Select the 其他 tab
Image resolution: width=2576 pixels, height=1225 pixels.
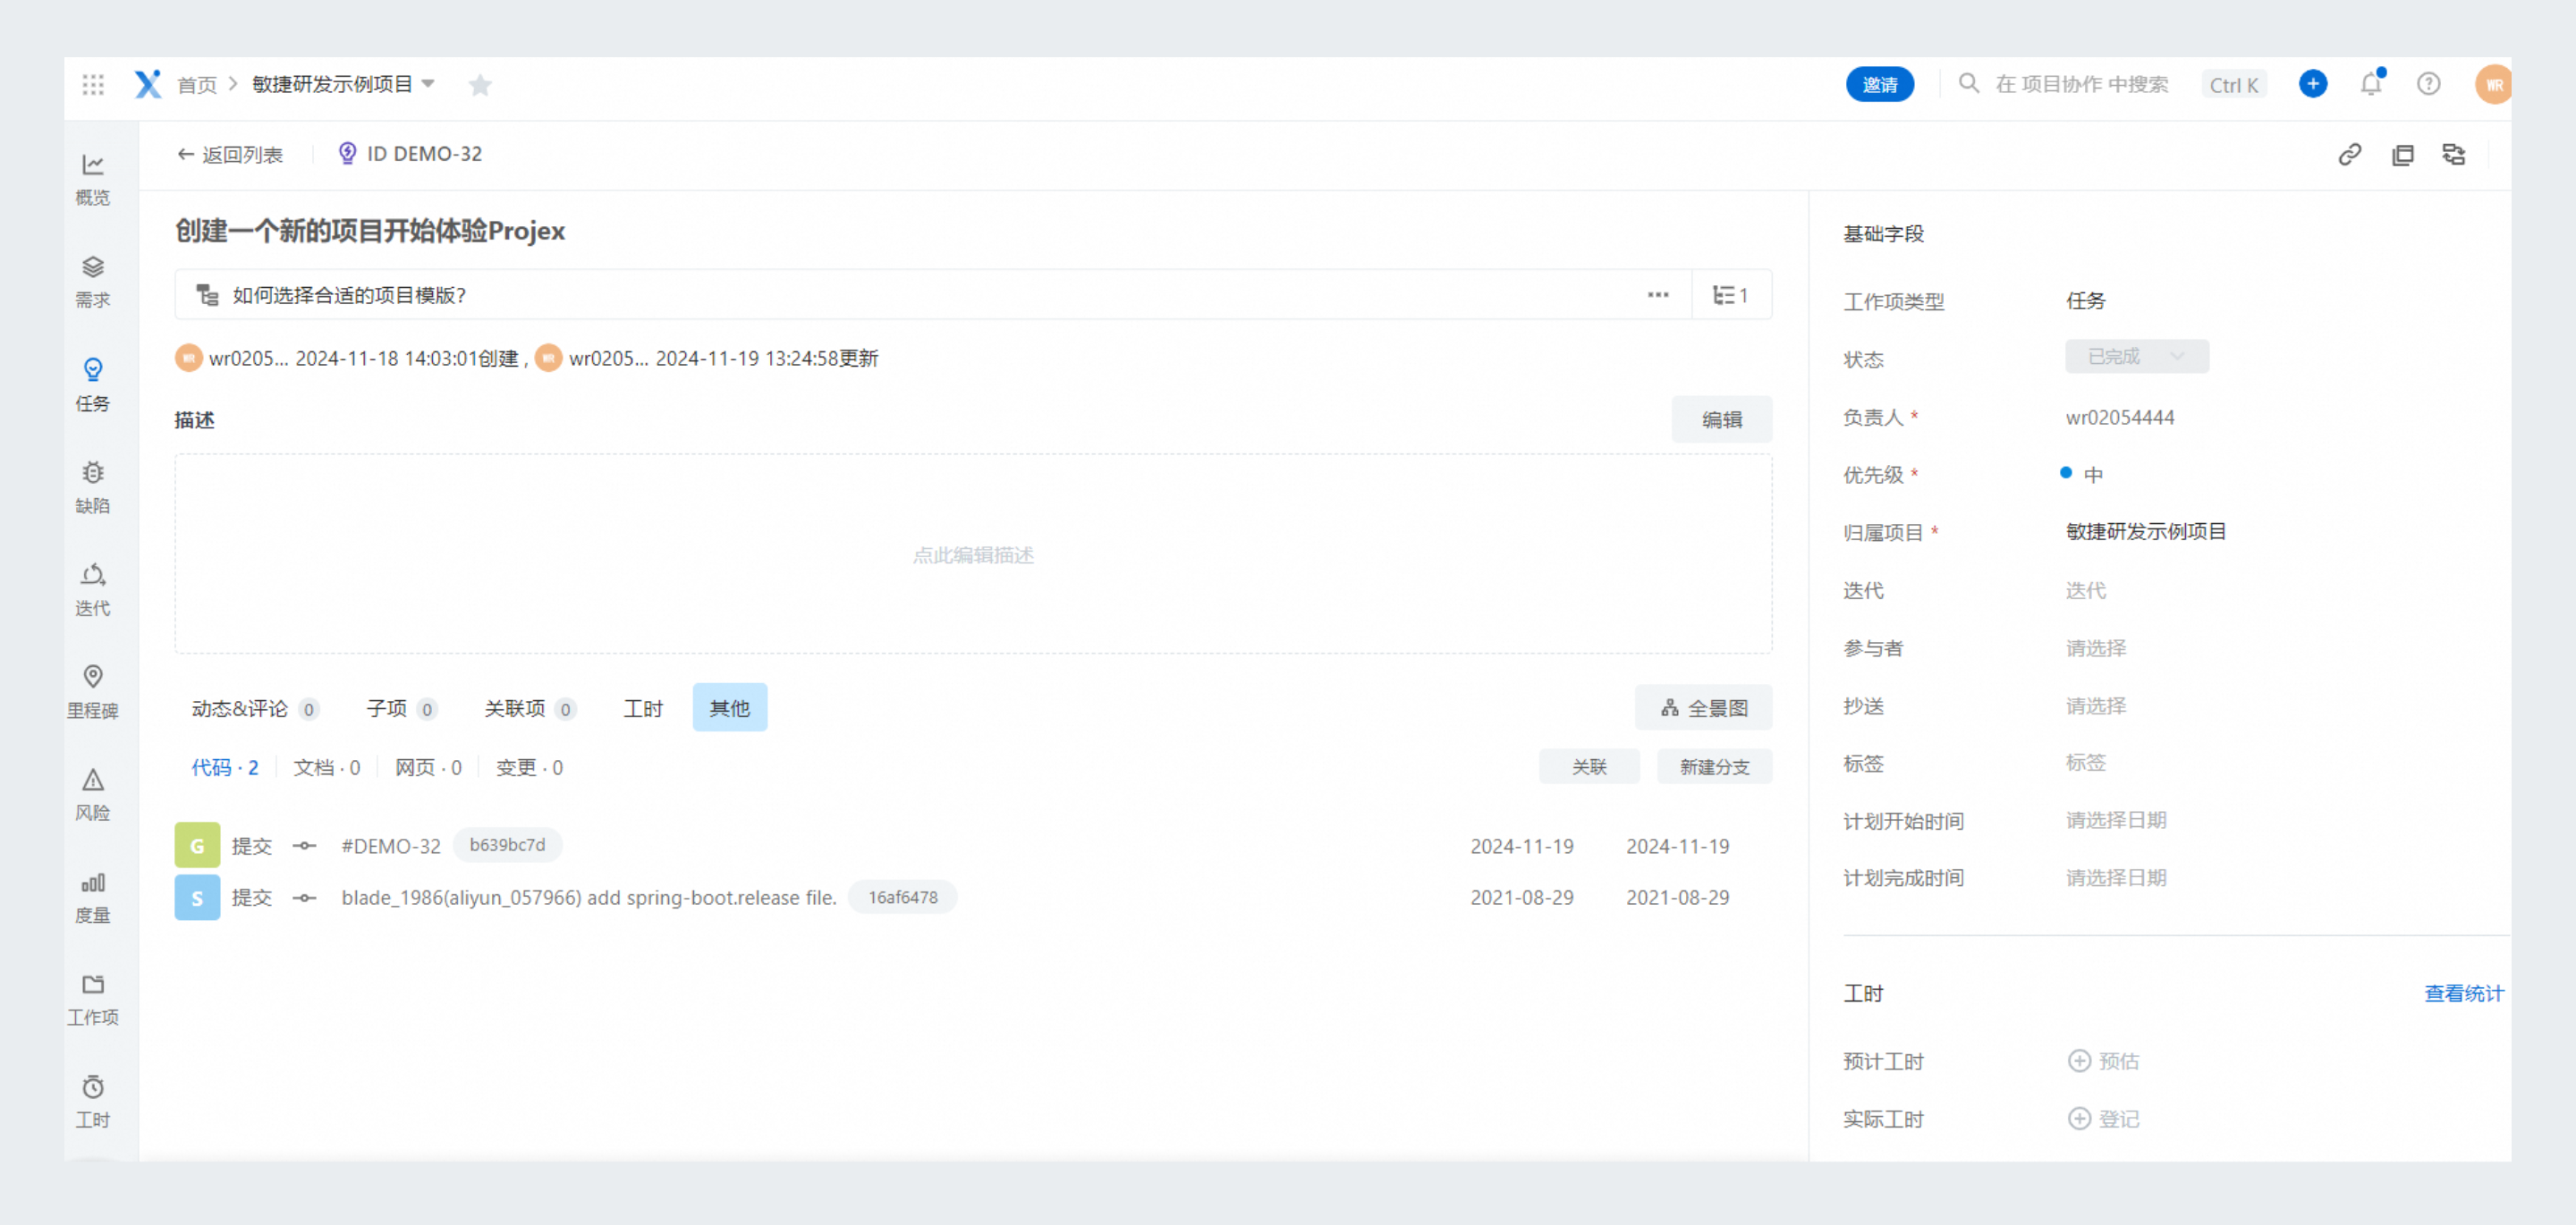pyautogui.click(x=730, y=708)
